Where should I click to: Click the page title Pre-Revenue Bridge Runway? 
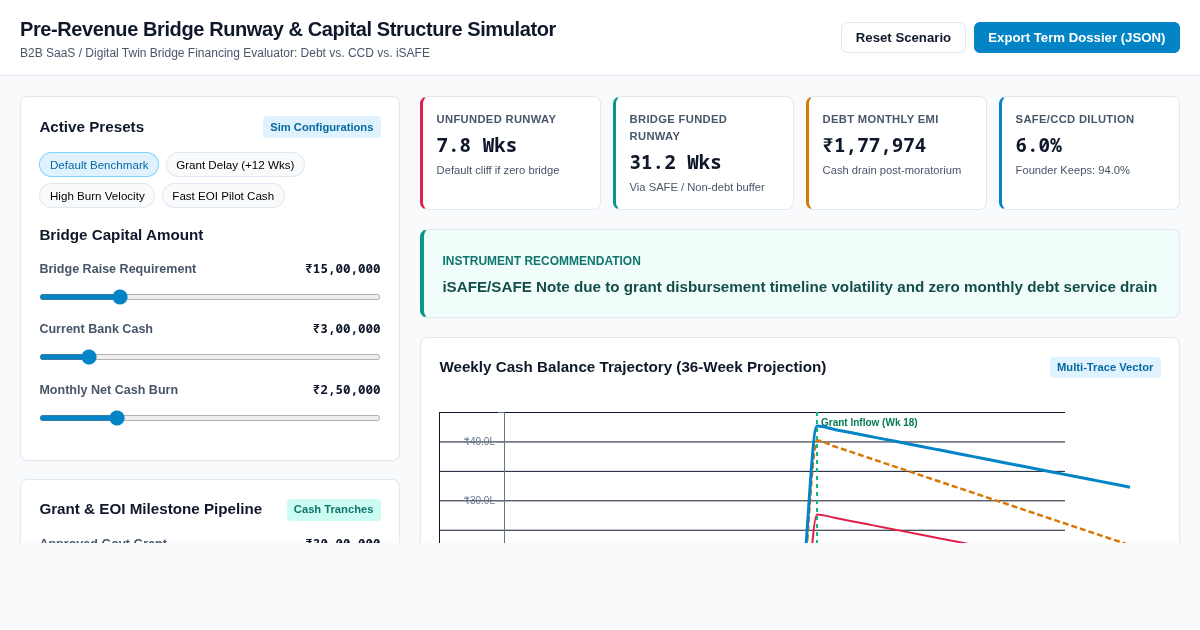tap(288, 29)
